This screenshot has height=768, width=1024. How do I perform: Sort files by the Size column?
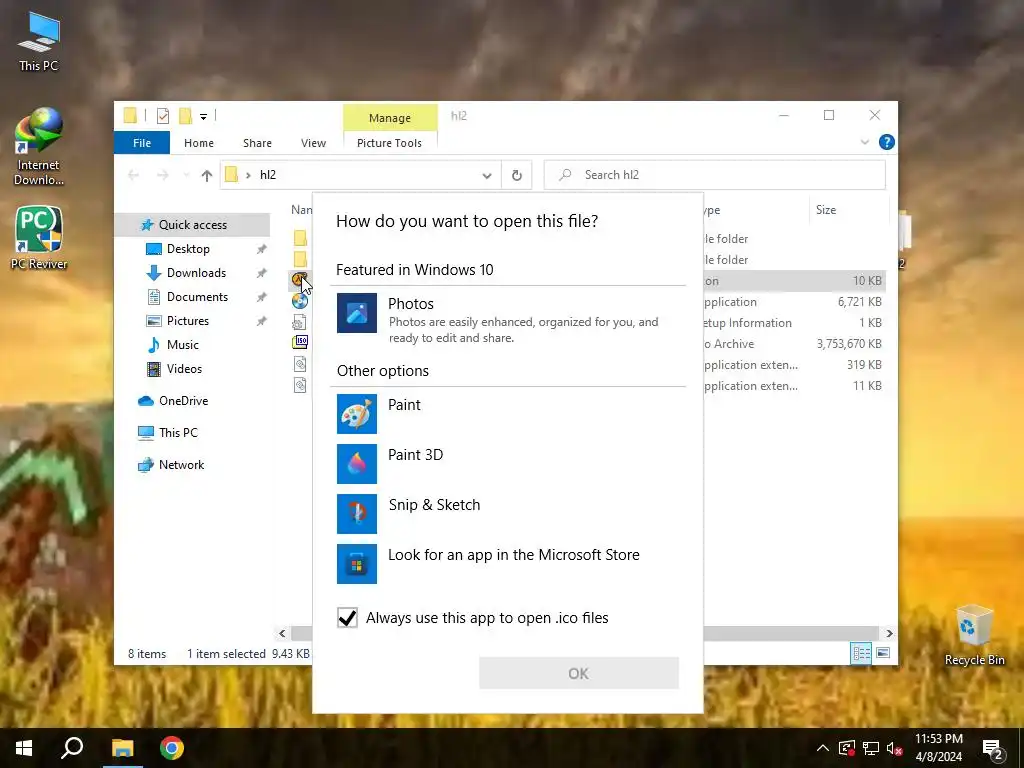coord(825,210)
